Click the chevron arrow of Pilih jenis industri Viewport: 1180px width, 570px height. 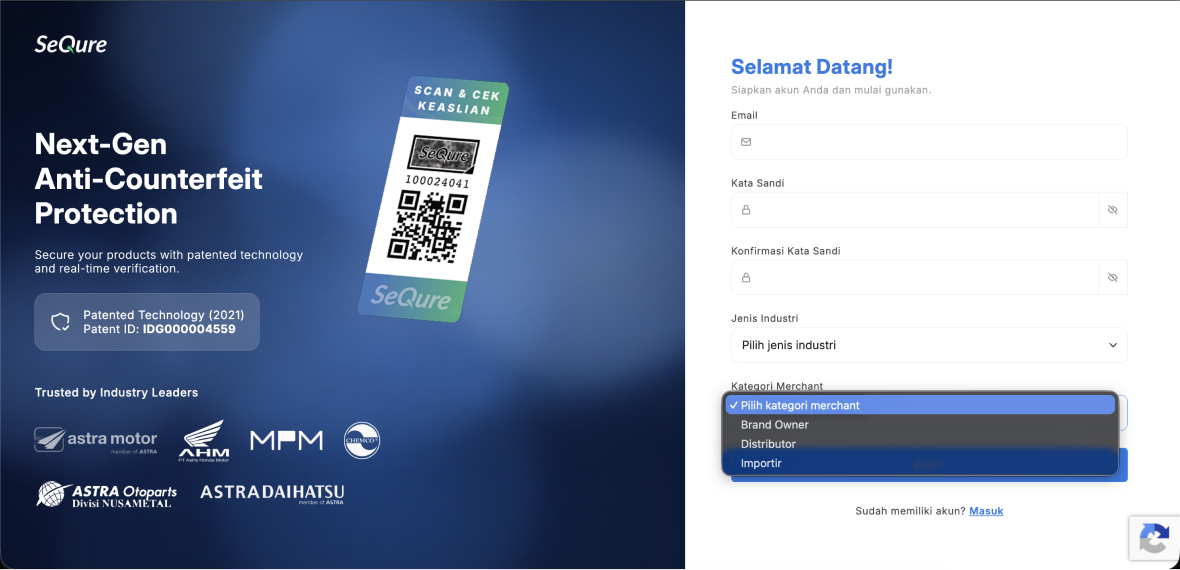pos(1113,345)
